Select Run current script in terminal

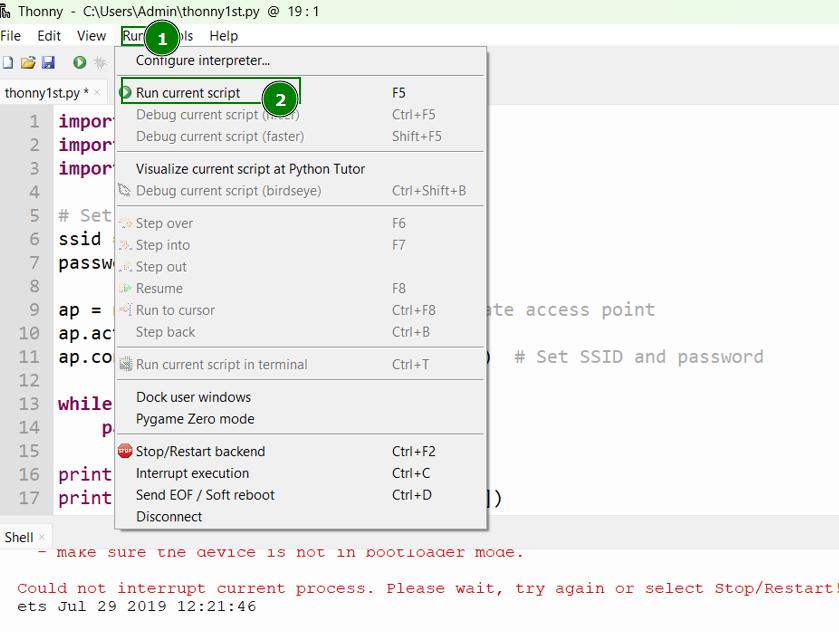[301, 364]
